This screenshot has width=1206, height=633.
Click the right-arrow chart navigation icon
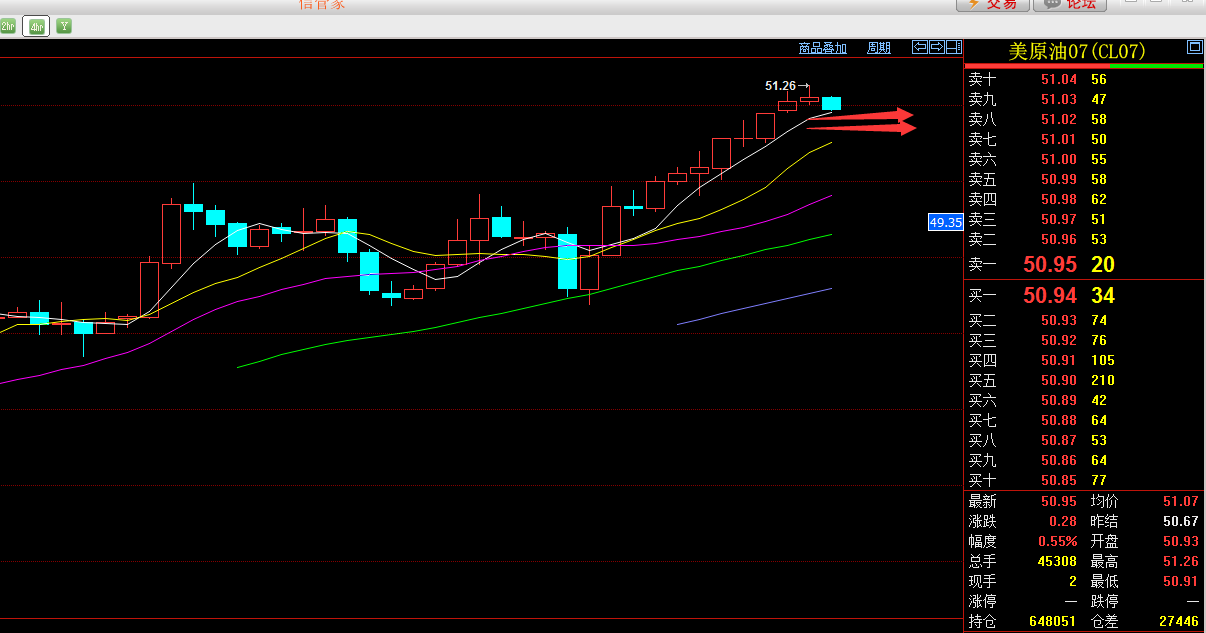937,47
